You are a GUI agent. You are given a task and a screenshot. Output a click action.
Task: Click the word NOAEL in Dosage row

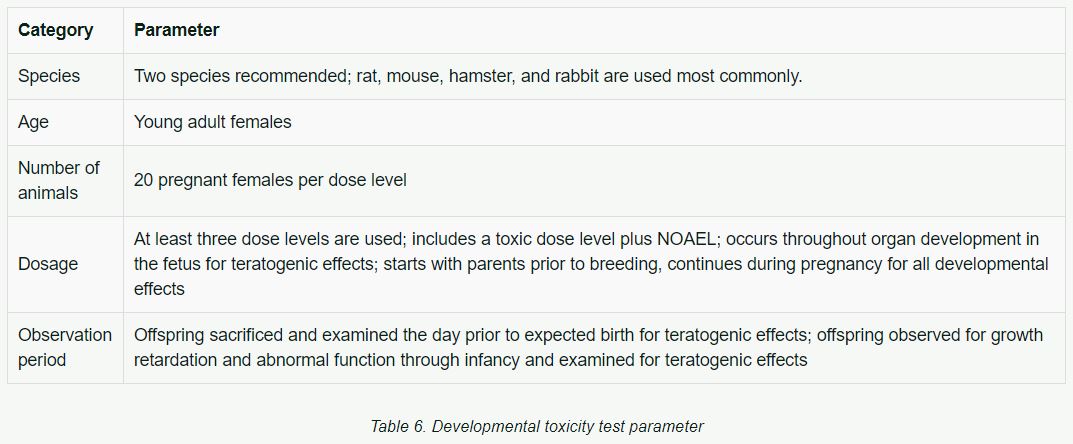[692, 239]
